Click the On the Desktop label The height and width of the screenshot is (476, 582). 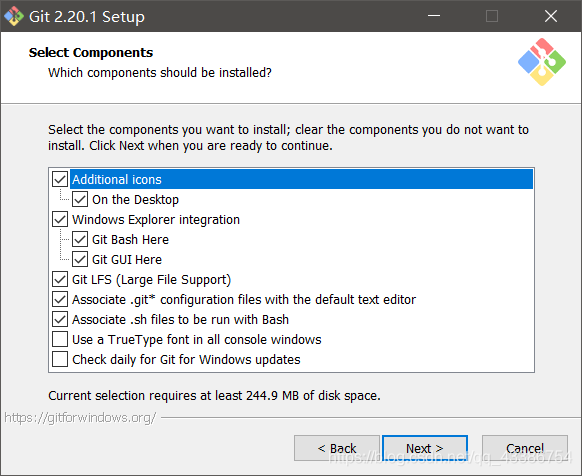click(135, 200)
